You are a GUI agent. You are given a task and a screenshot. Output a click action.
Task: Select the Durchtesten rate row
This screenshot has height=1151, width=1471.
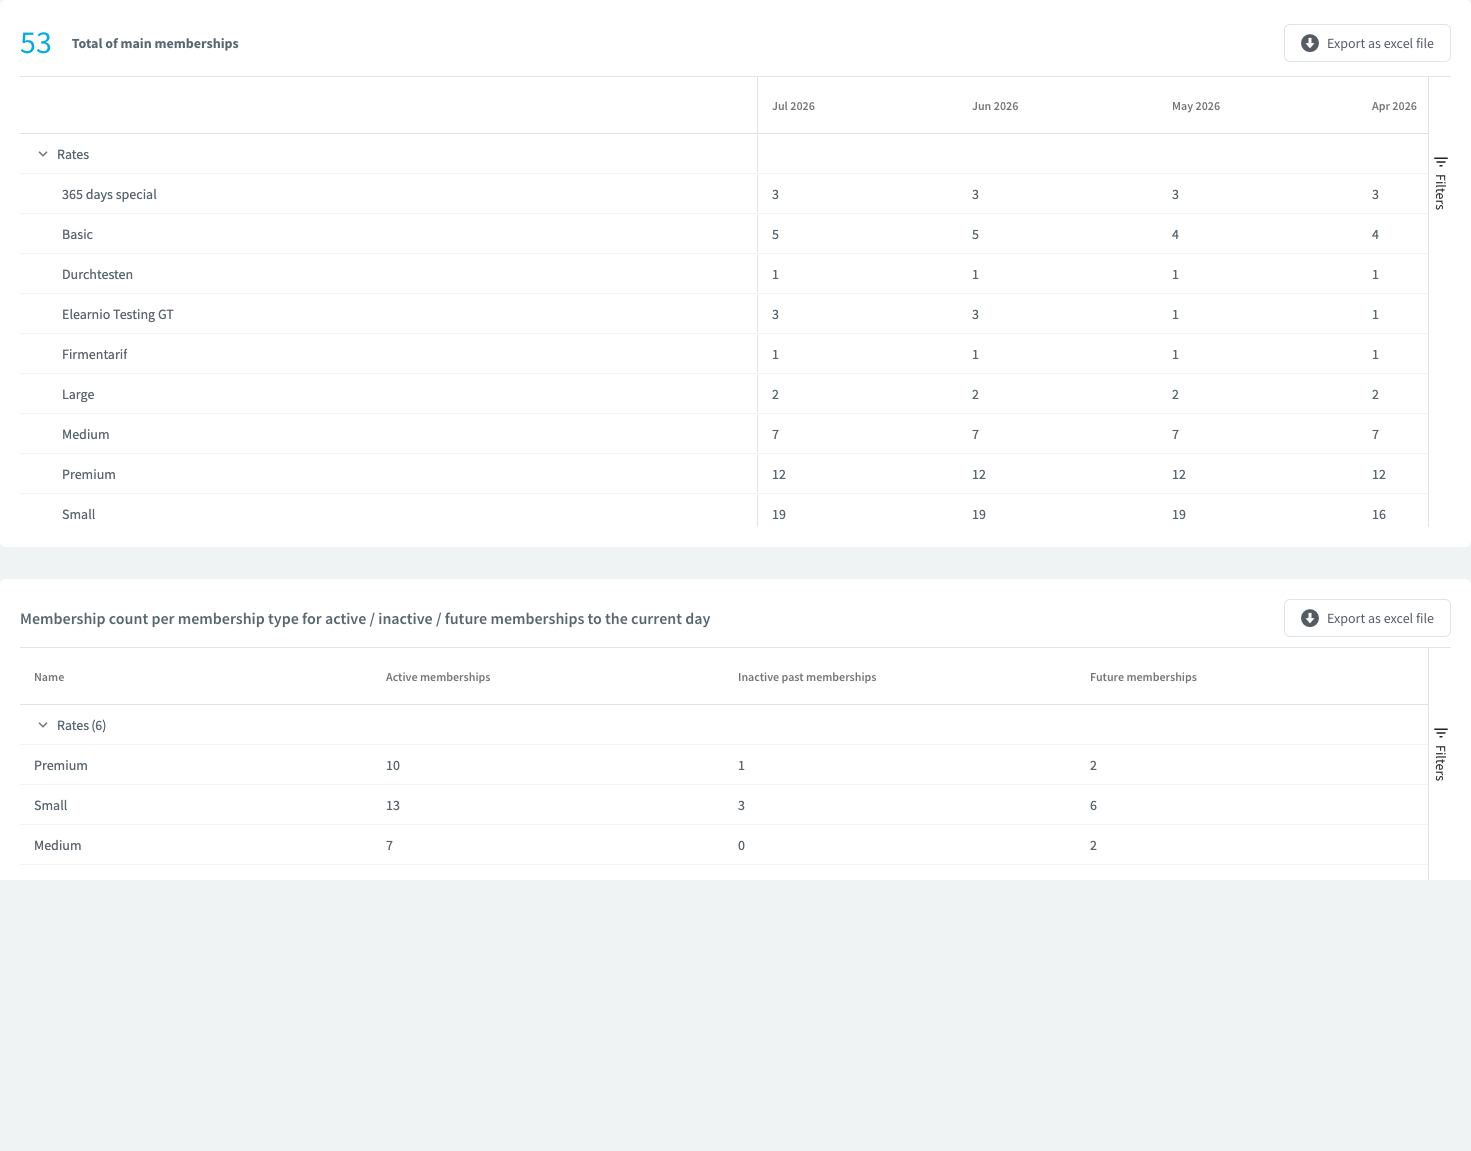[x=724, y=274]
